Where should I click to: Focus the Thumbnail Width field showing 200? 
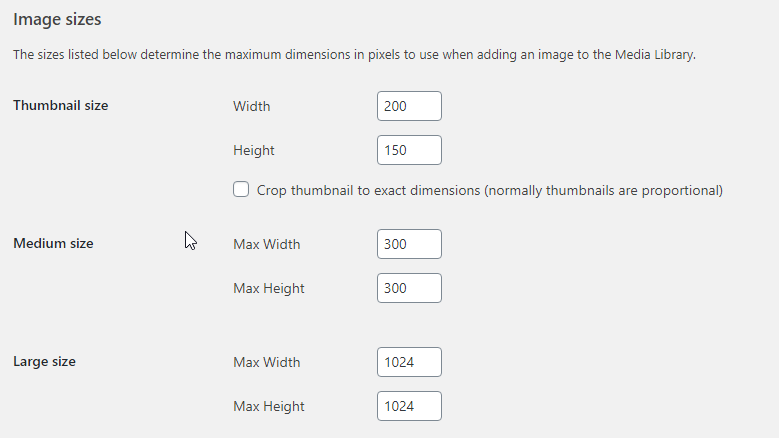pos(409,106)
